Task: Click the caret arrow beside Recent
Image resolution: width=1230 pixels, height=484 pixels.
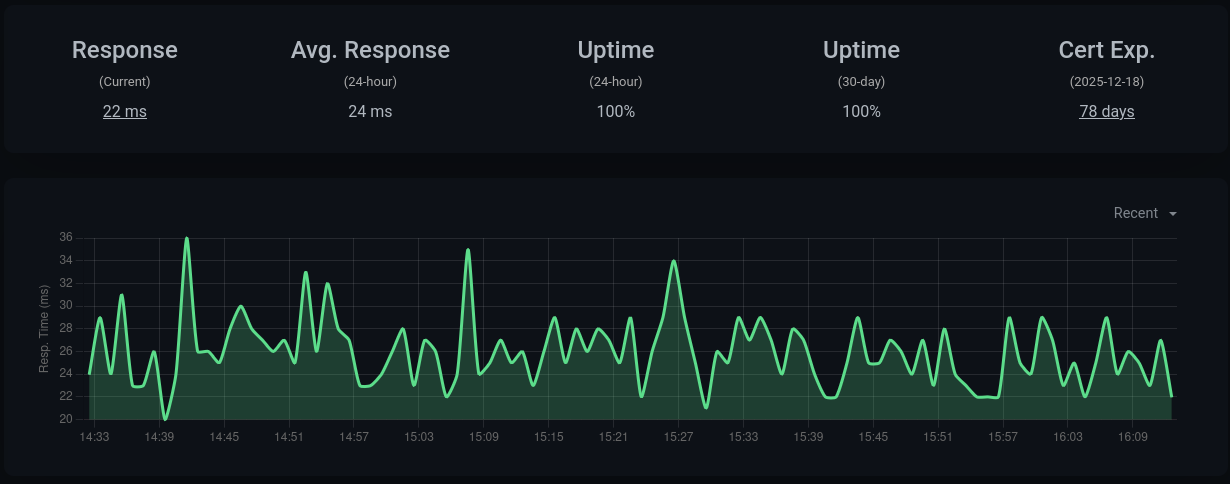Action: (x=1172, y=214)
